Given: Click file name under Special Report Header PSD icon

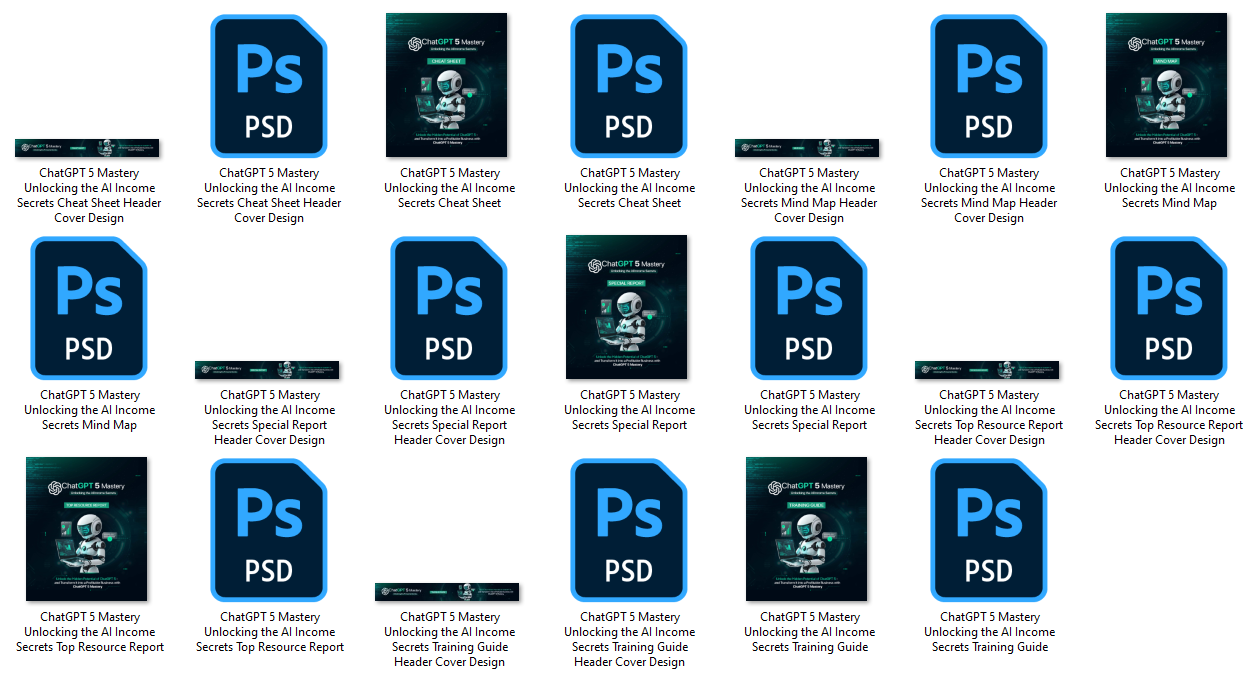Looking at the screenshot, I should click(450, 417).
